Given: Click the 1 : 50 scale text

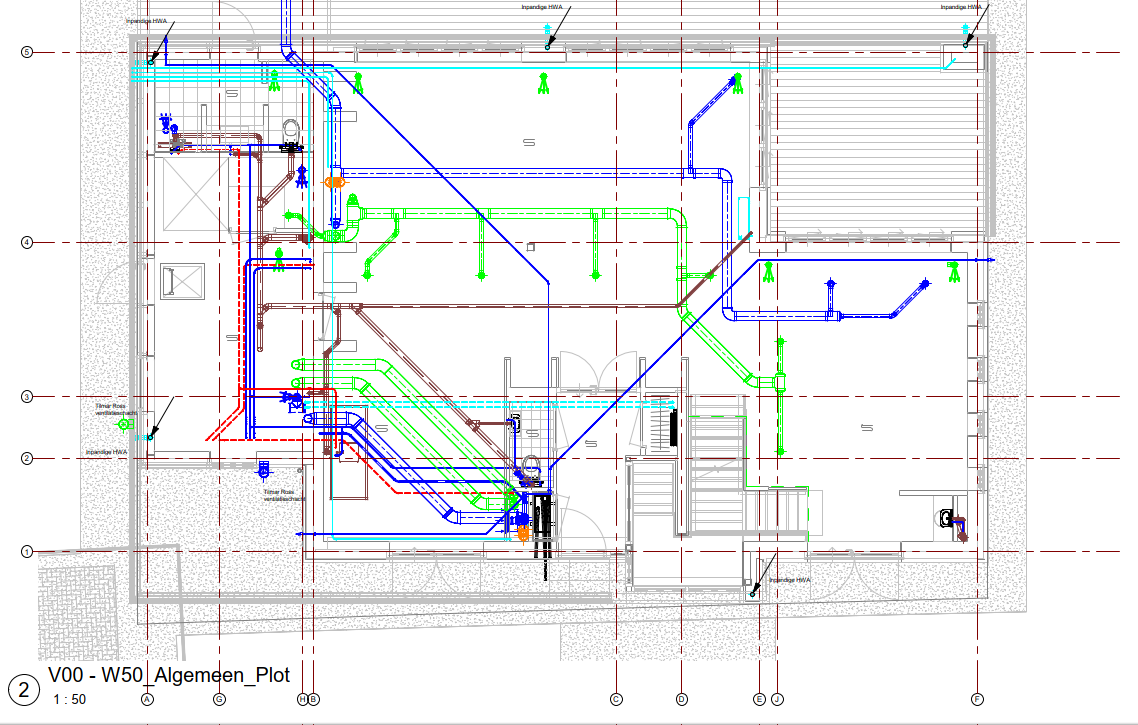Looking at the screenshot, I should coord(69,699).
